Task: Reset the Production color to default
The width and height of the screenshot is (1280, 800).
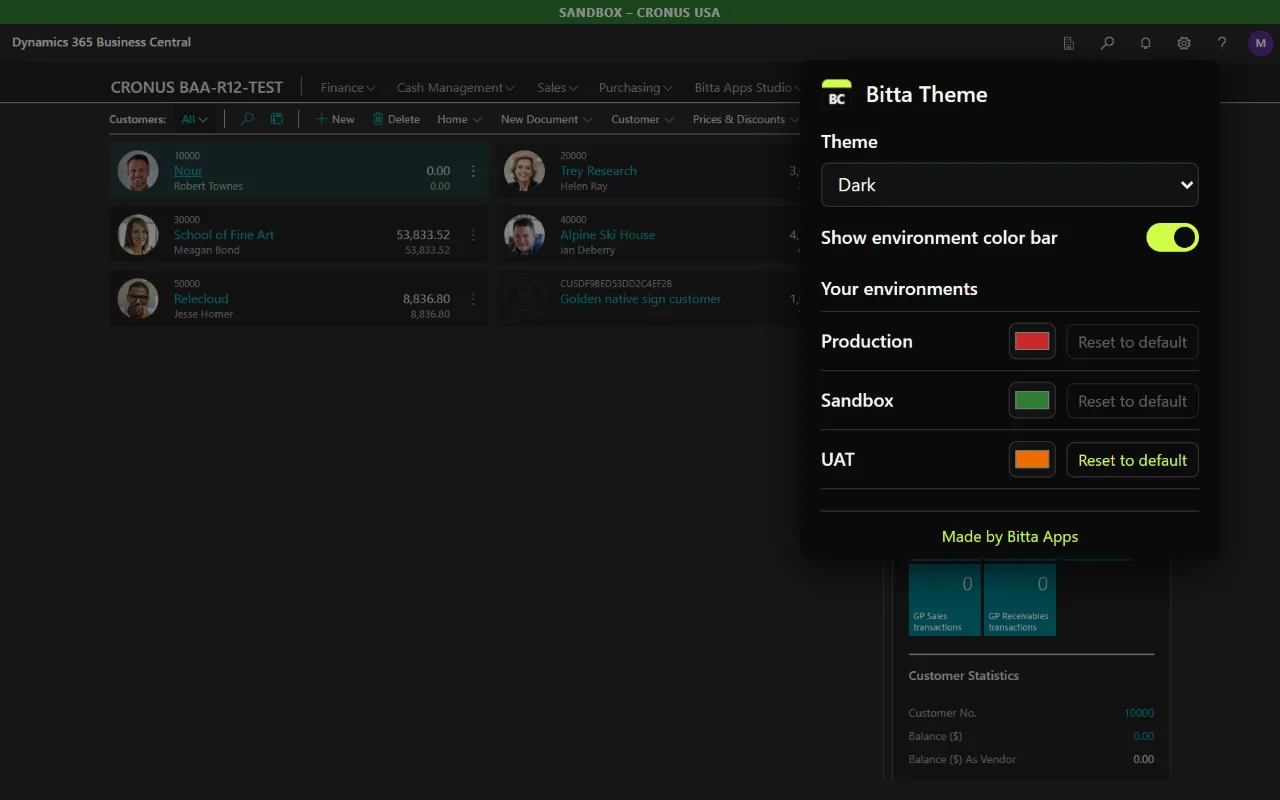Action: click(x=1132, y=342)
